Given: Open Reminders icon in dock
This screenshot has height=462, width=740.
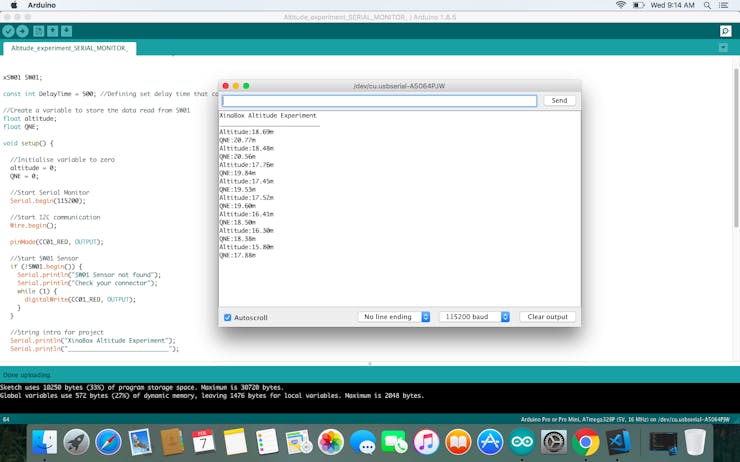Looking at the screenshot, I should (x=267, y=442).
